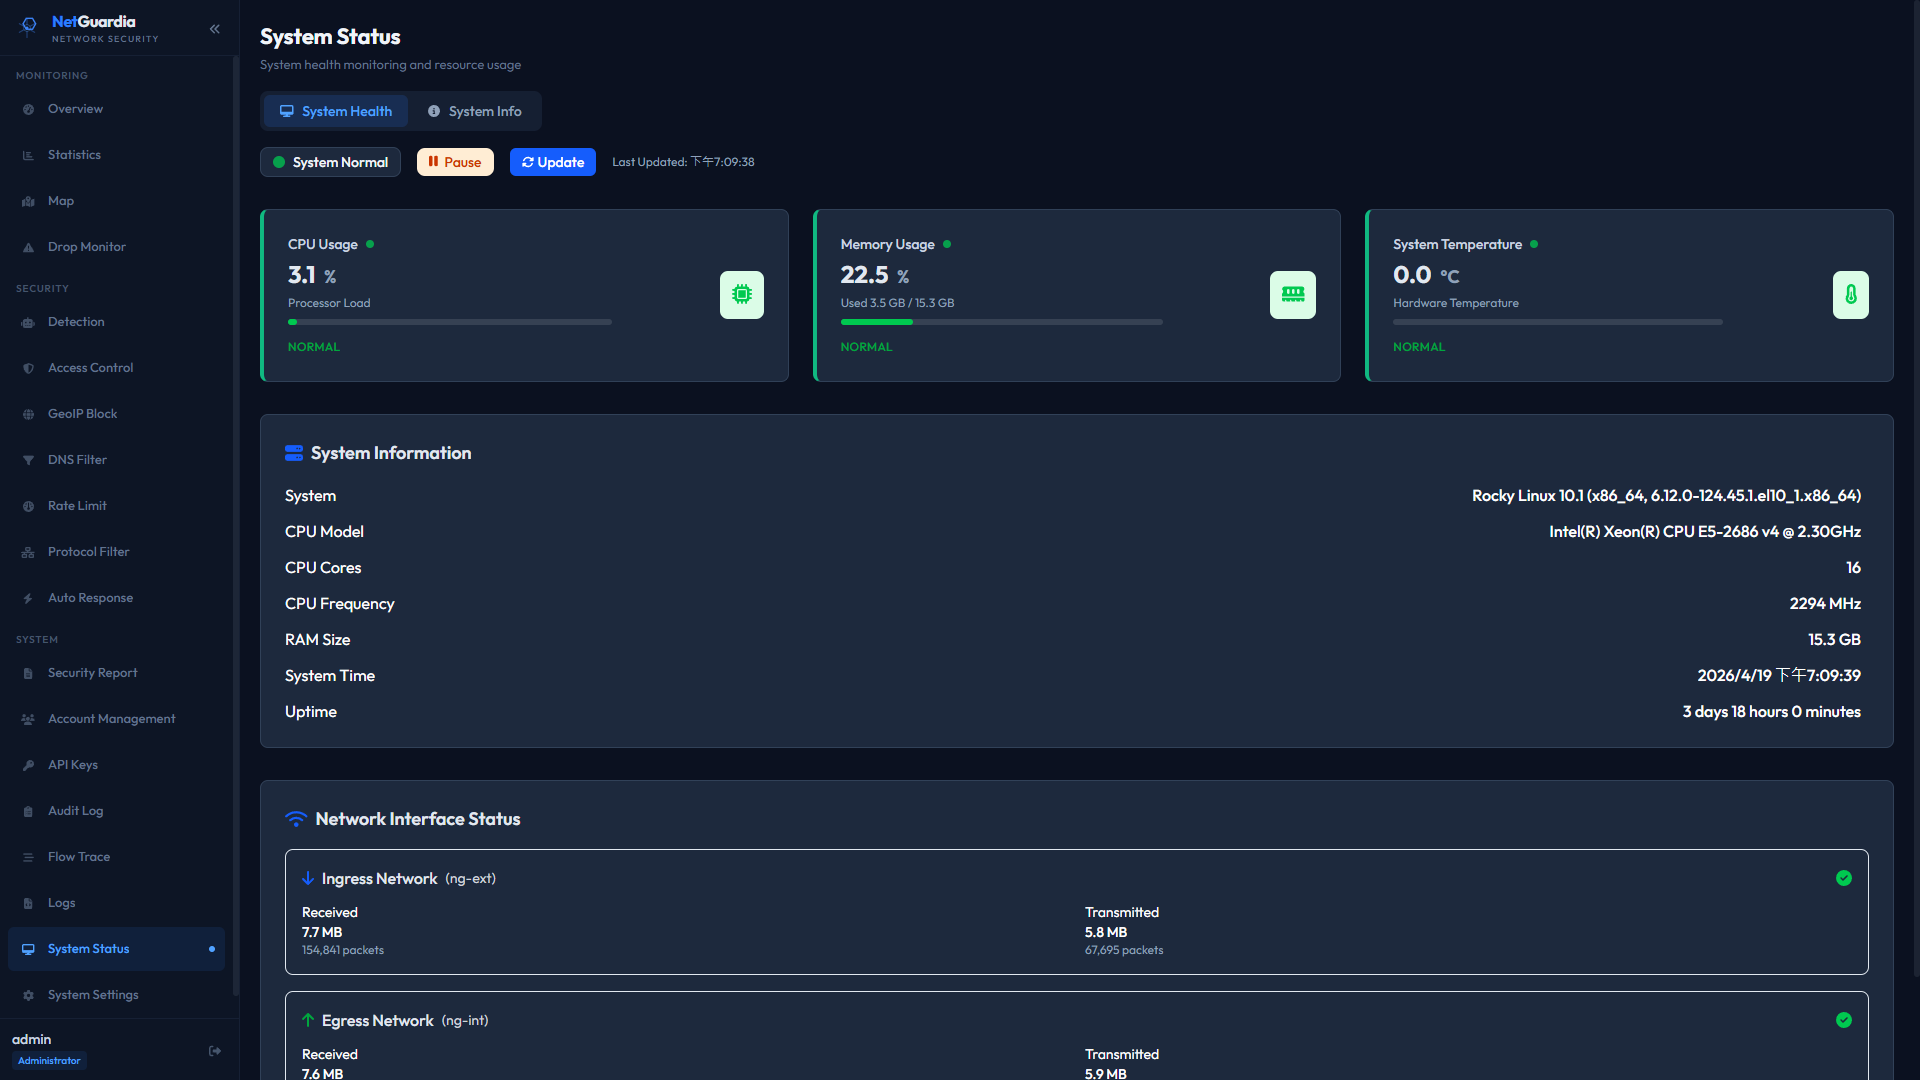The height and width of the screenshot is (1080, 1920).
Task: Open Drop Monitor warning icon
Action: click(28, 247)
